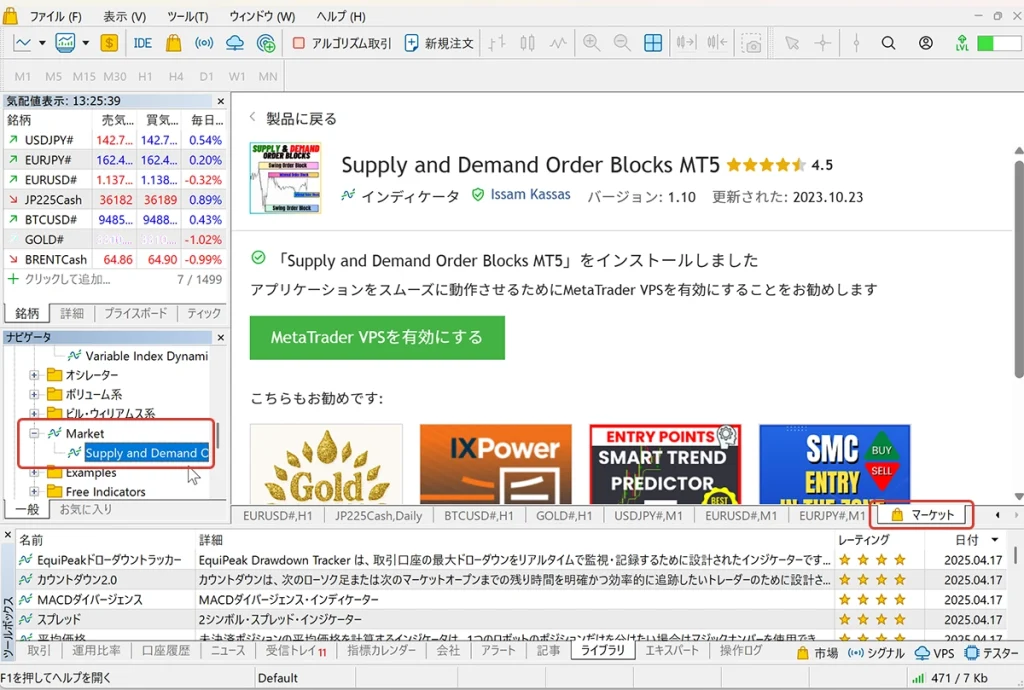Open ウィンドウ (W) menu

(x=262, y=16)
